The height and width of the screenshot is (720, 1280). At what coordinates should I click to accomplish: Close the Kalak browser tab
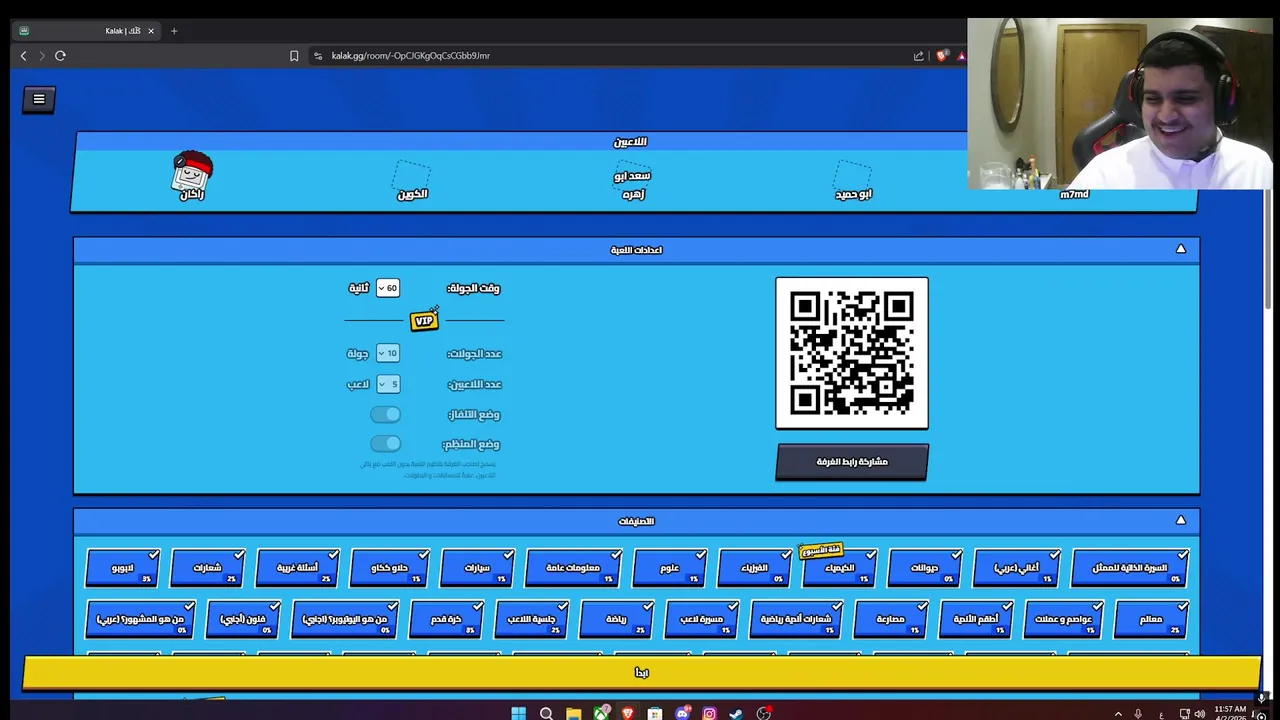151,31
